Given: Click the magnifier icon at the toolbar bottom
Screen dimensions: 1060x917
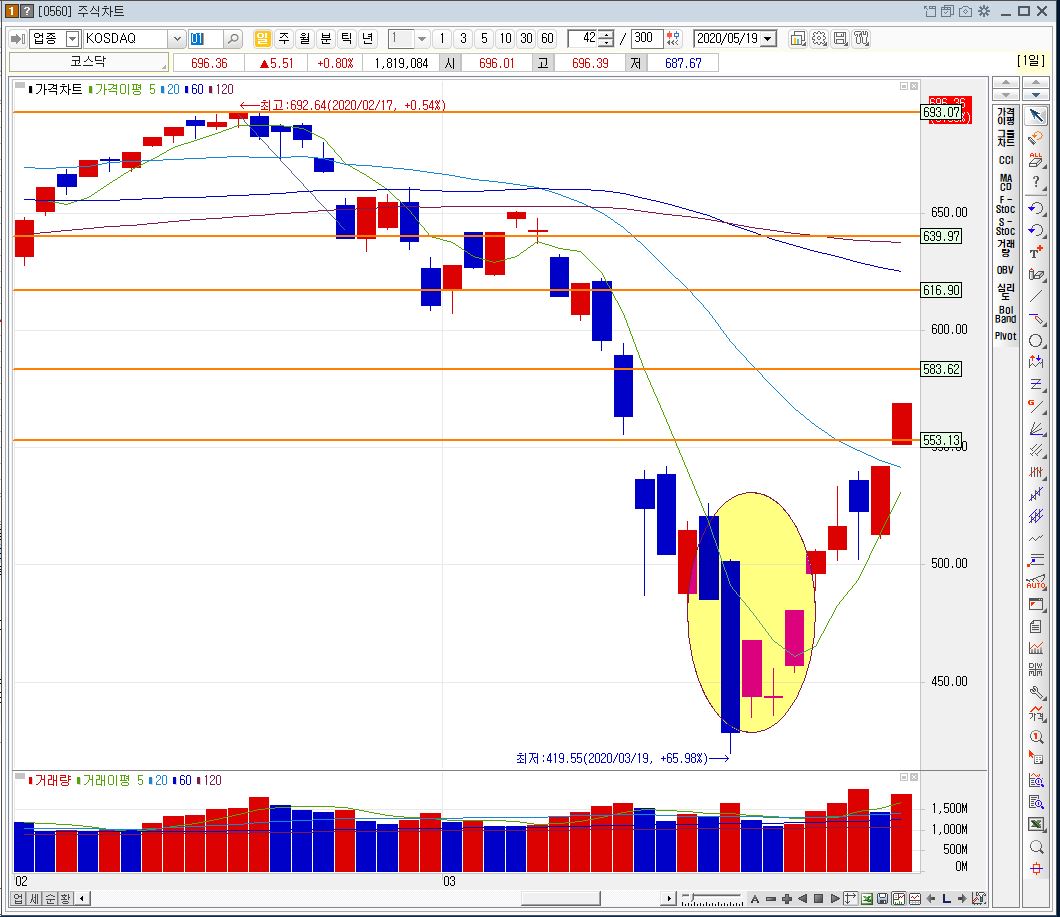Looking at the screenshot, I should coord(1036,847).
